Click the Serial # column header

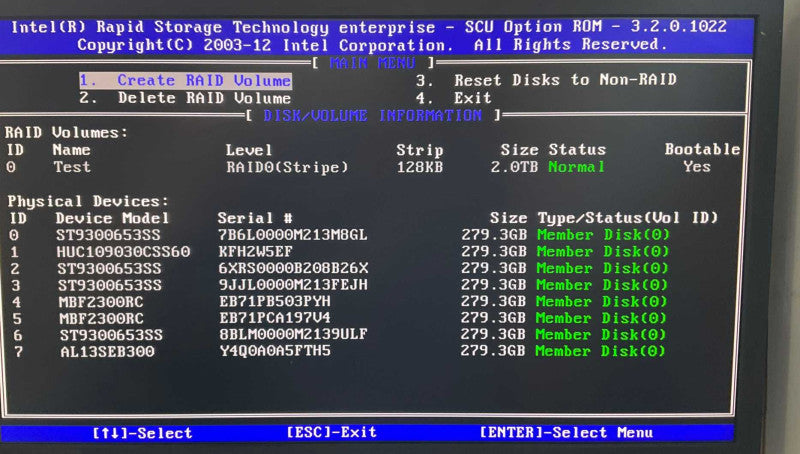[x=255, y=218]
